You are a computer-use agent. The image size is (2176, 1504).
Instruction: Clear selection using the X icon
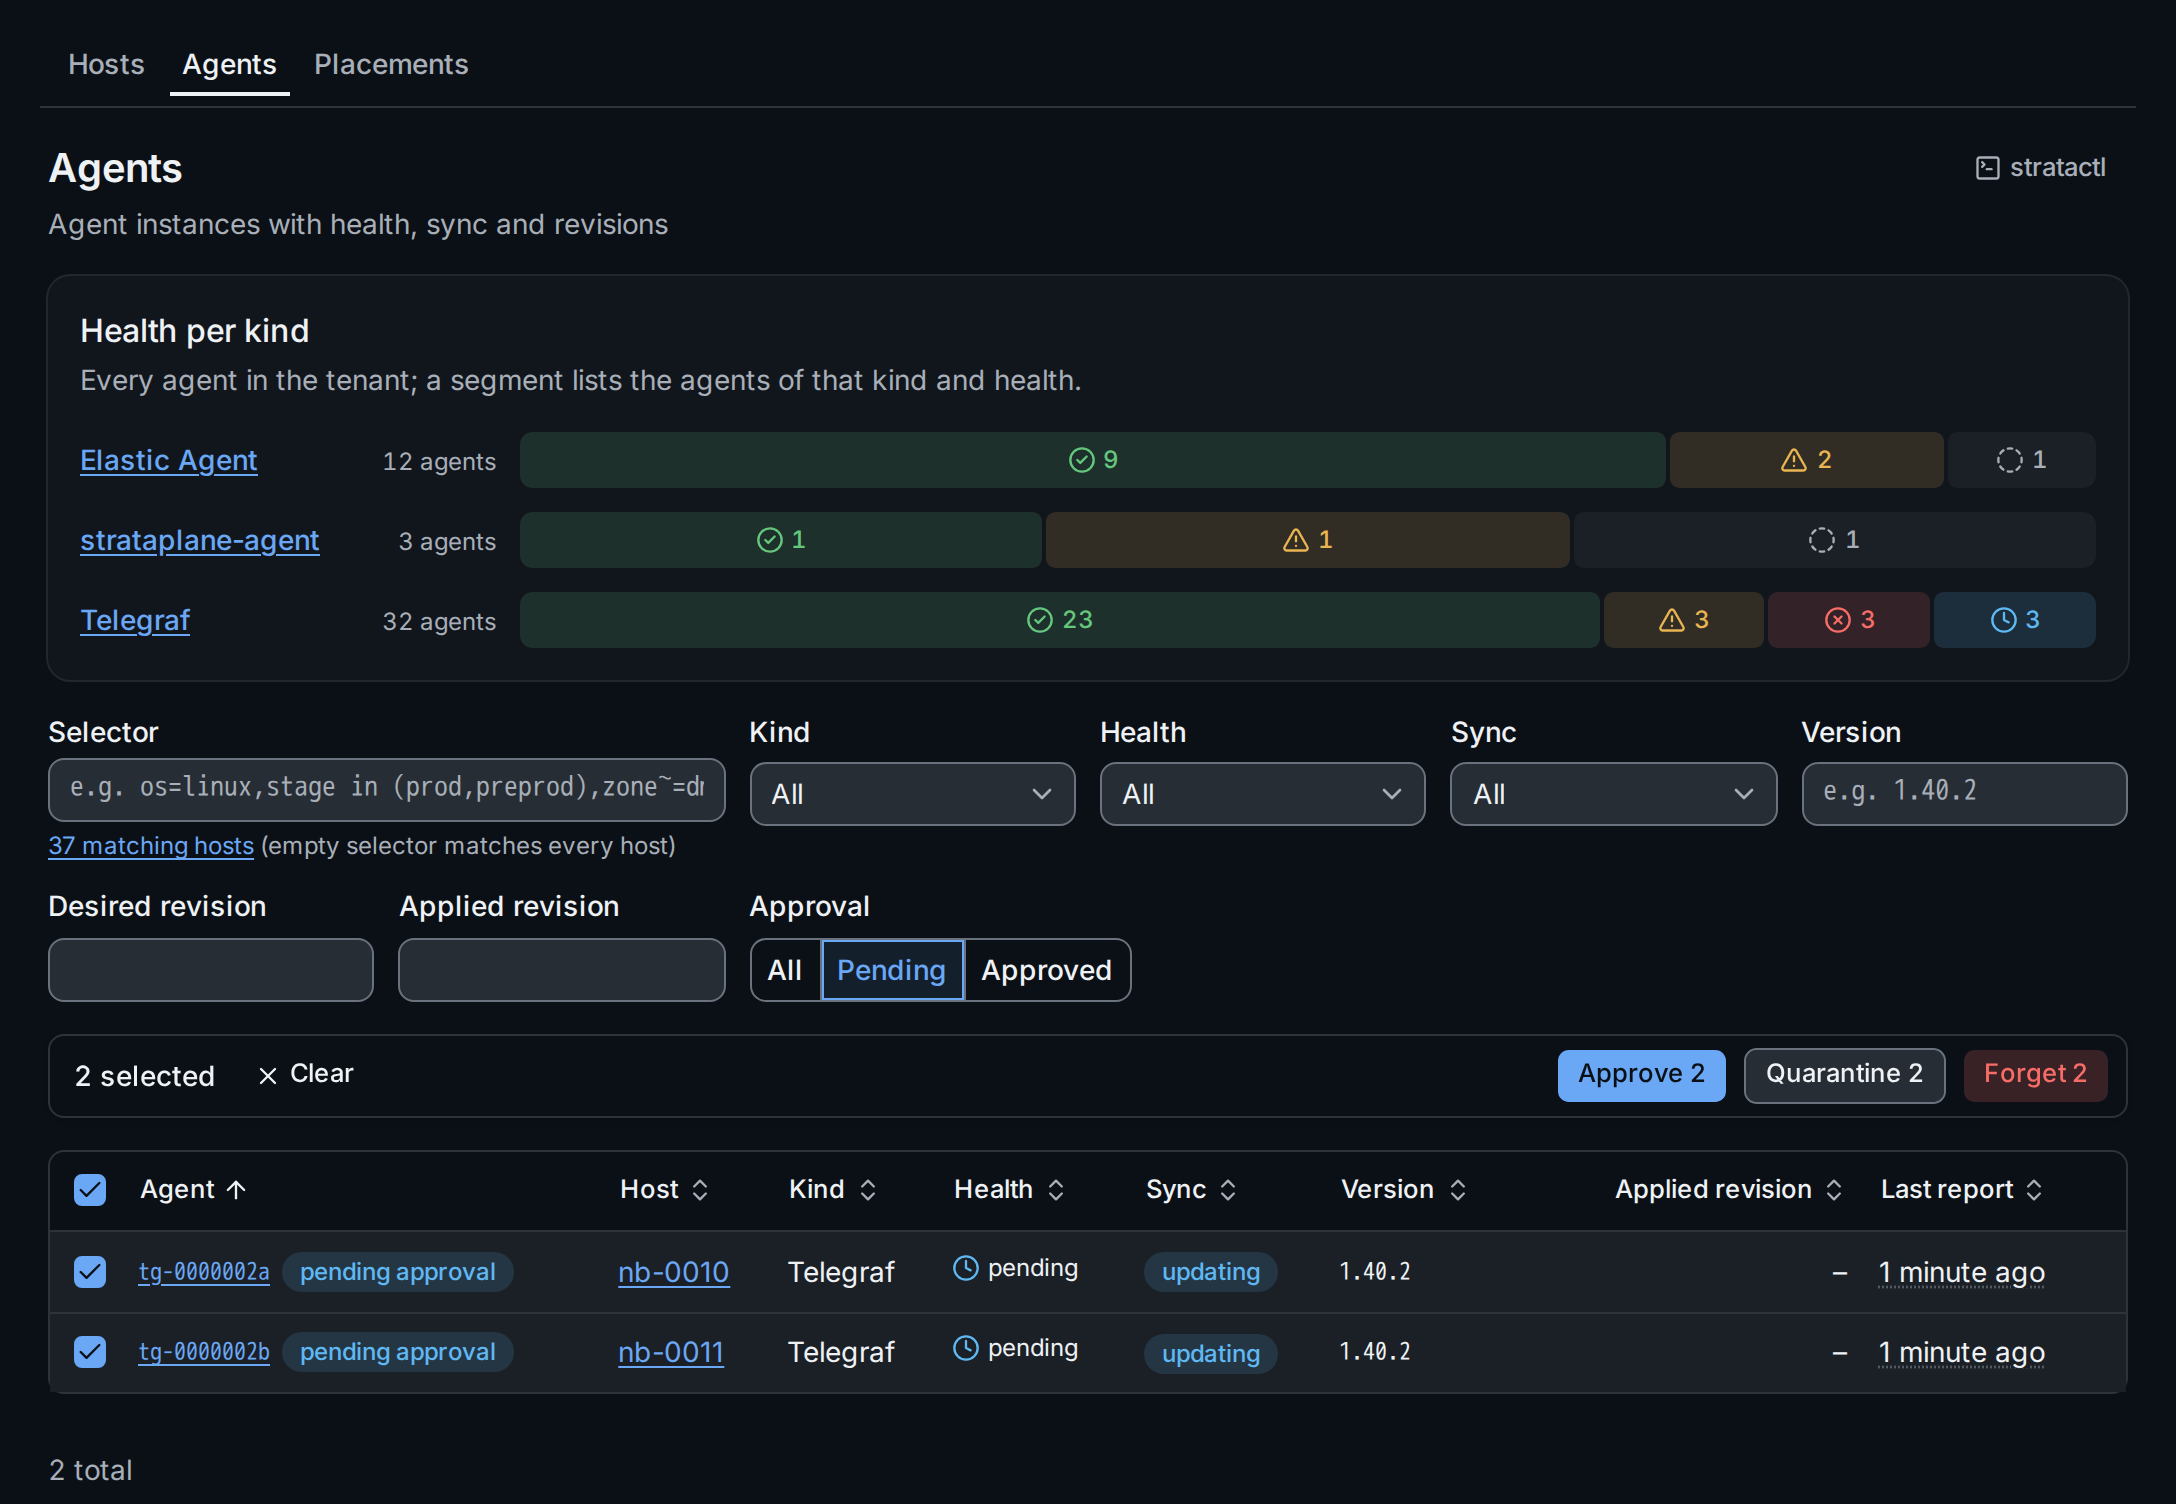(x=267, y=1076)
